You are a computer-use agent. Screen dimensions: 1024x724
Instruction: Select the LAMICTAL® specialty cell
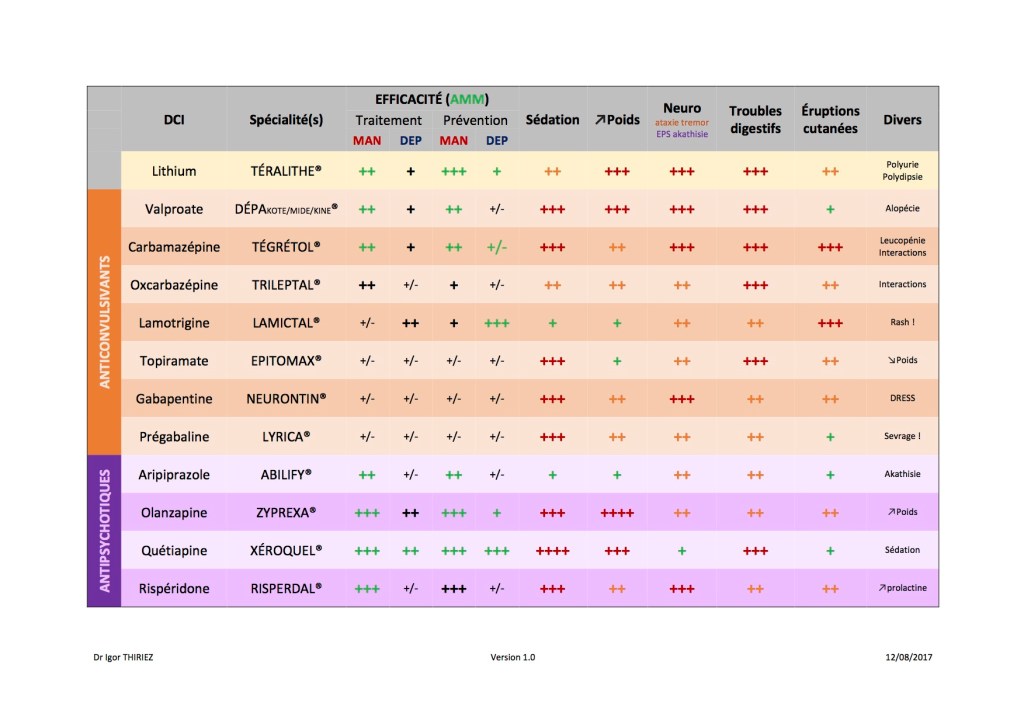(286, 322)
